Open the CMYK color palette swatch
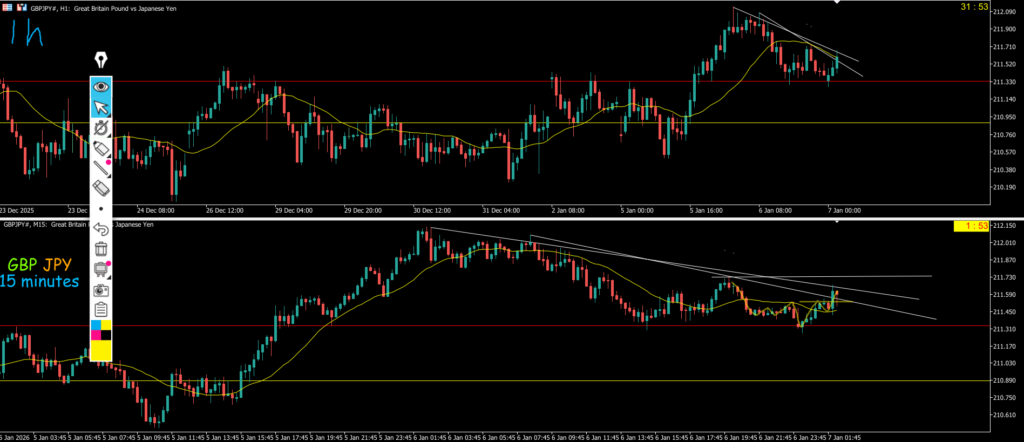Image resolution: width=1024 pixels, height=442 pixels. click(101, 330)
